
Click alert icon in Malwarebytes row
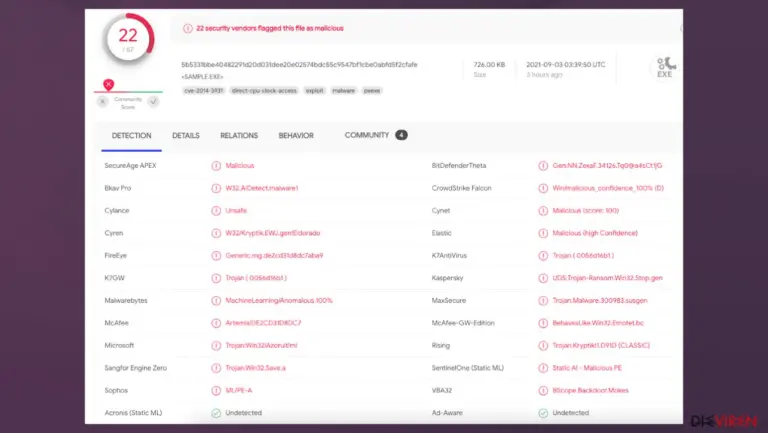point(216,301)
